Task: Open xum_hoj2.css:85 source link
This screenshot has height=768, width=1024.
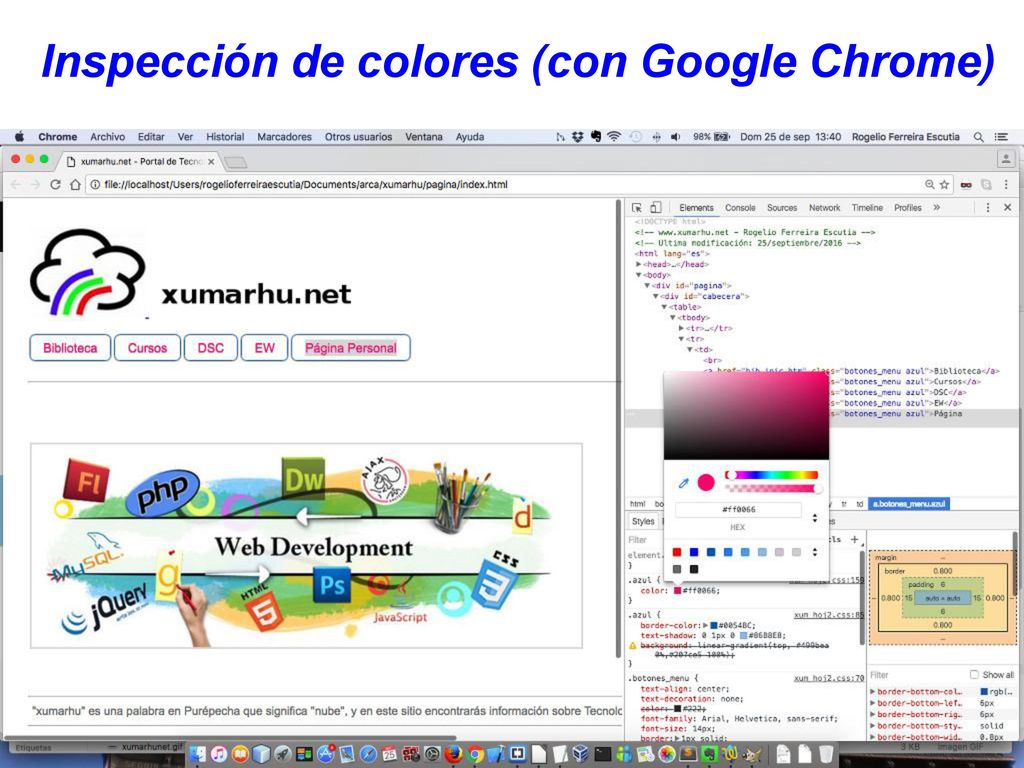Action: tap(829, 615)
